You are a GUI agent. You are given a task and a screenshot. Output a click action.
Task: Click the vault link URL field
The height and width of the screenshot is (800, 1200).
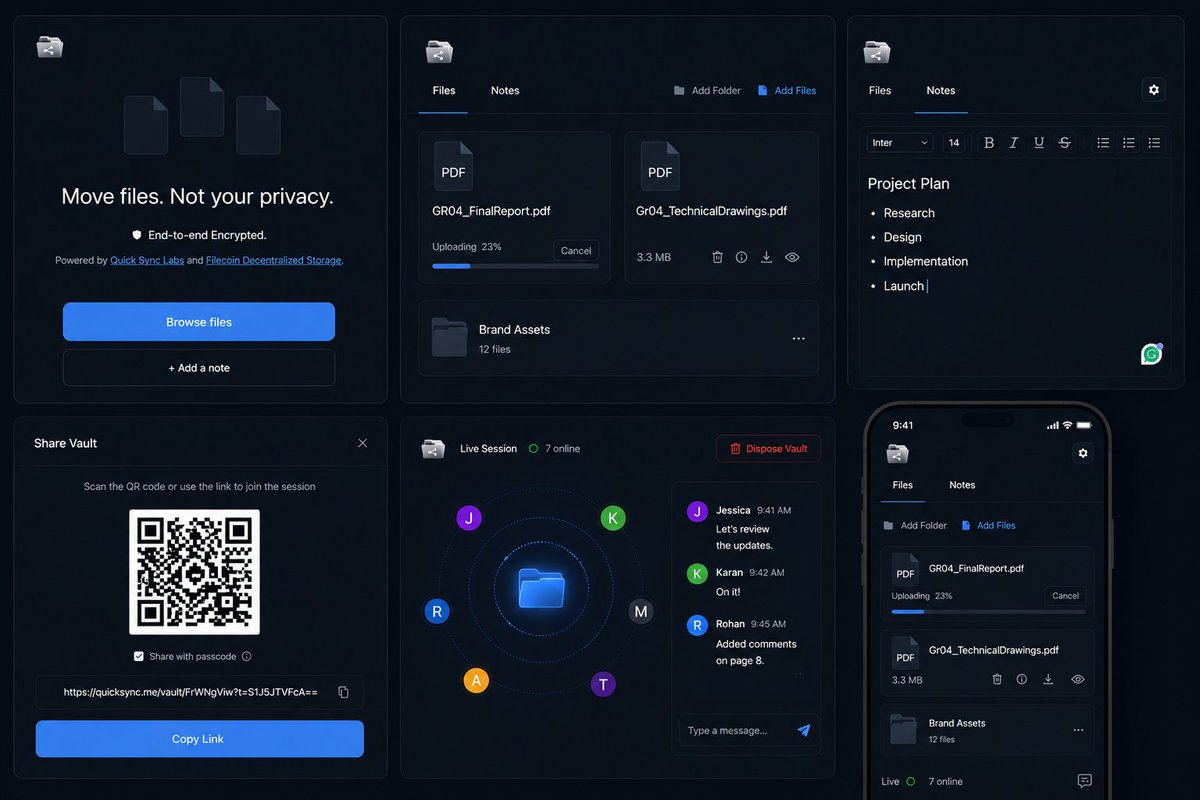200,692
